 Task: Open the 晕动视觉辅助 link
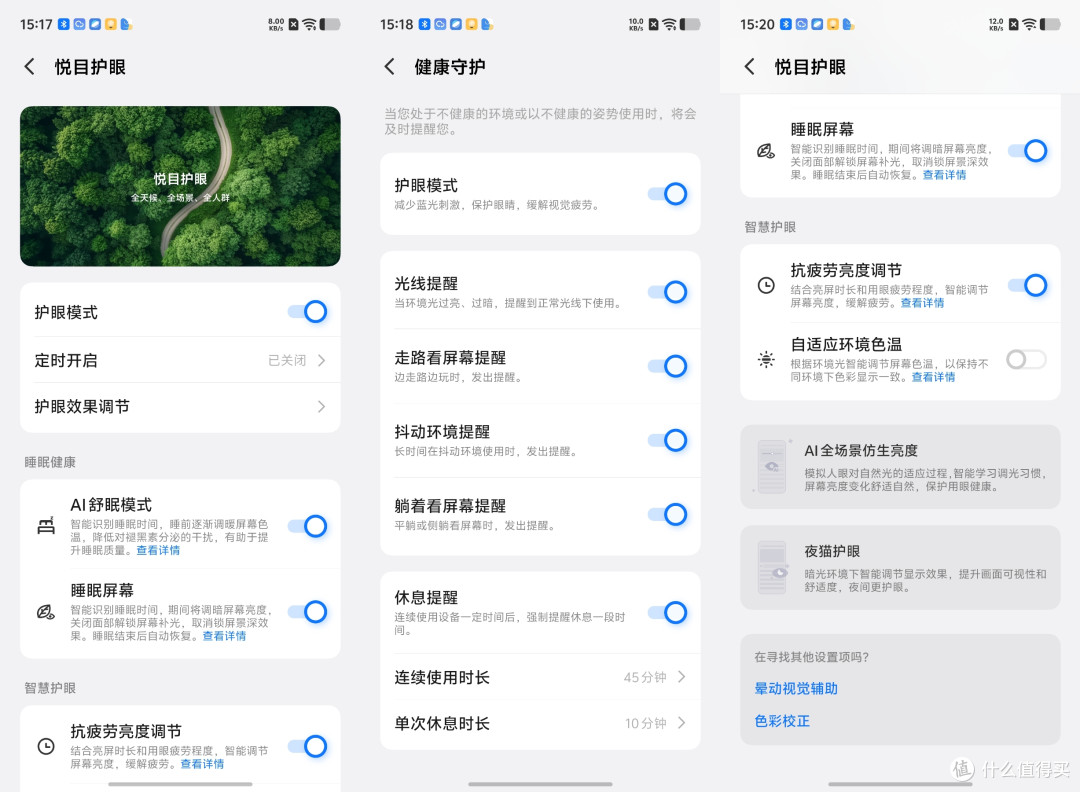tap(796, 689)
